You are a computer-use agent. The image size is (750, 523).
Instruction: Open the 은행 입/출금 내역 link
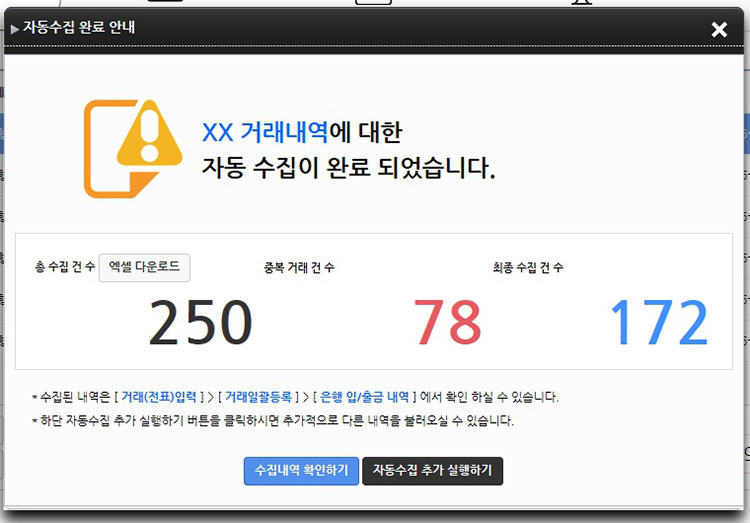[x=364, y=397]
